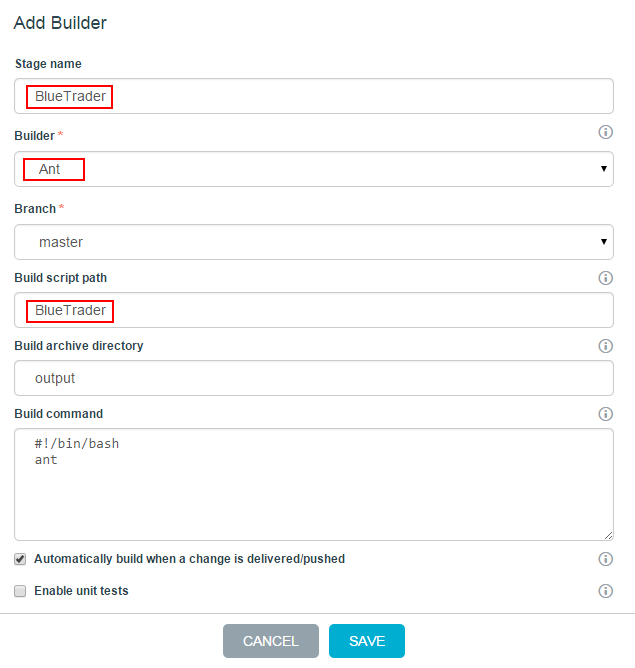
Task: Click the info icon for Builder
Action: [605, 132]
